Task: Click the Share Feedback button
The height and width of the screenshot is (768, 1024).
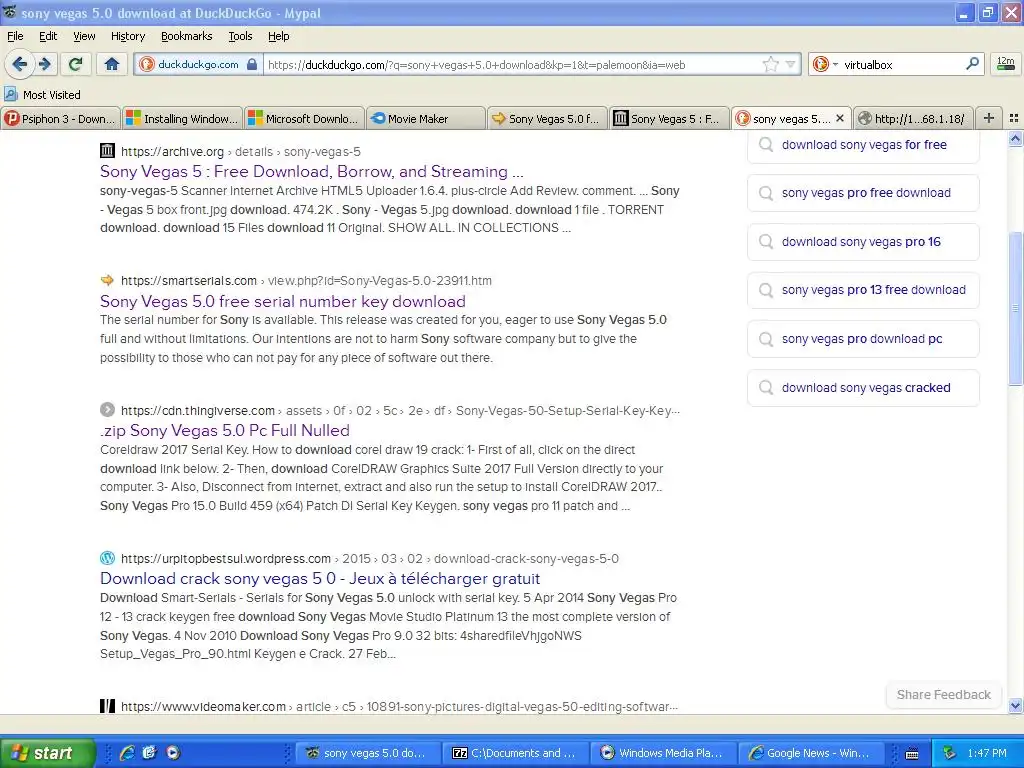Action: tap(943, 695)
